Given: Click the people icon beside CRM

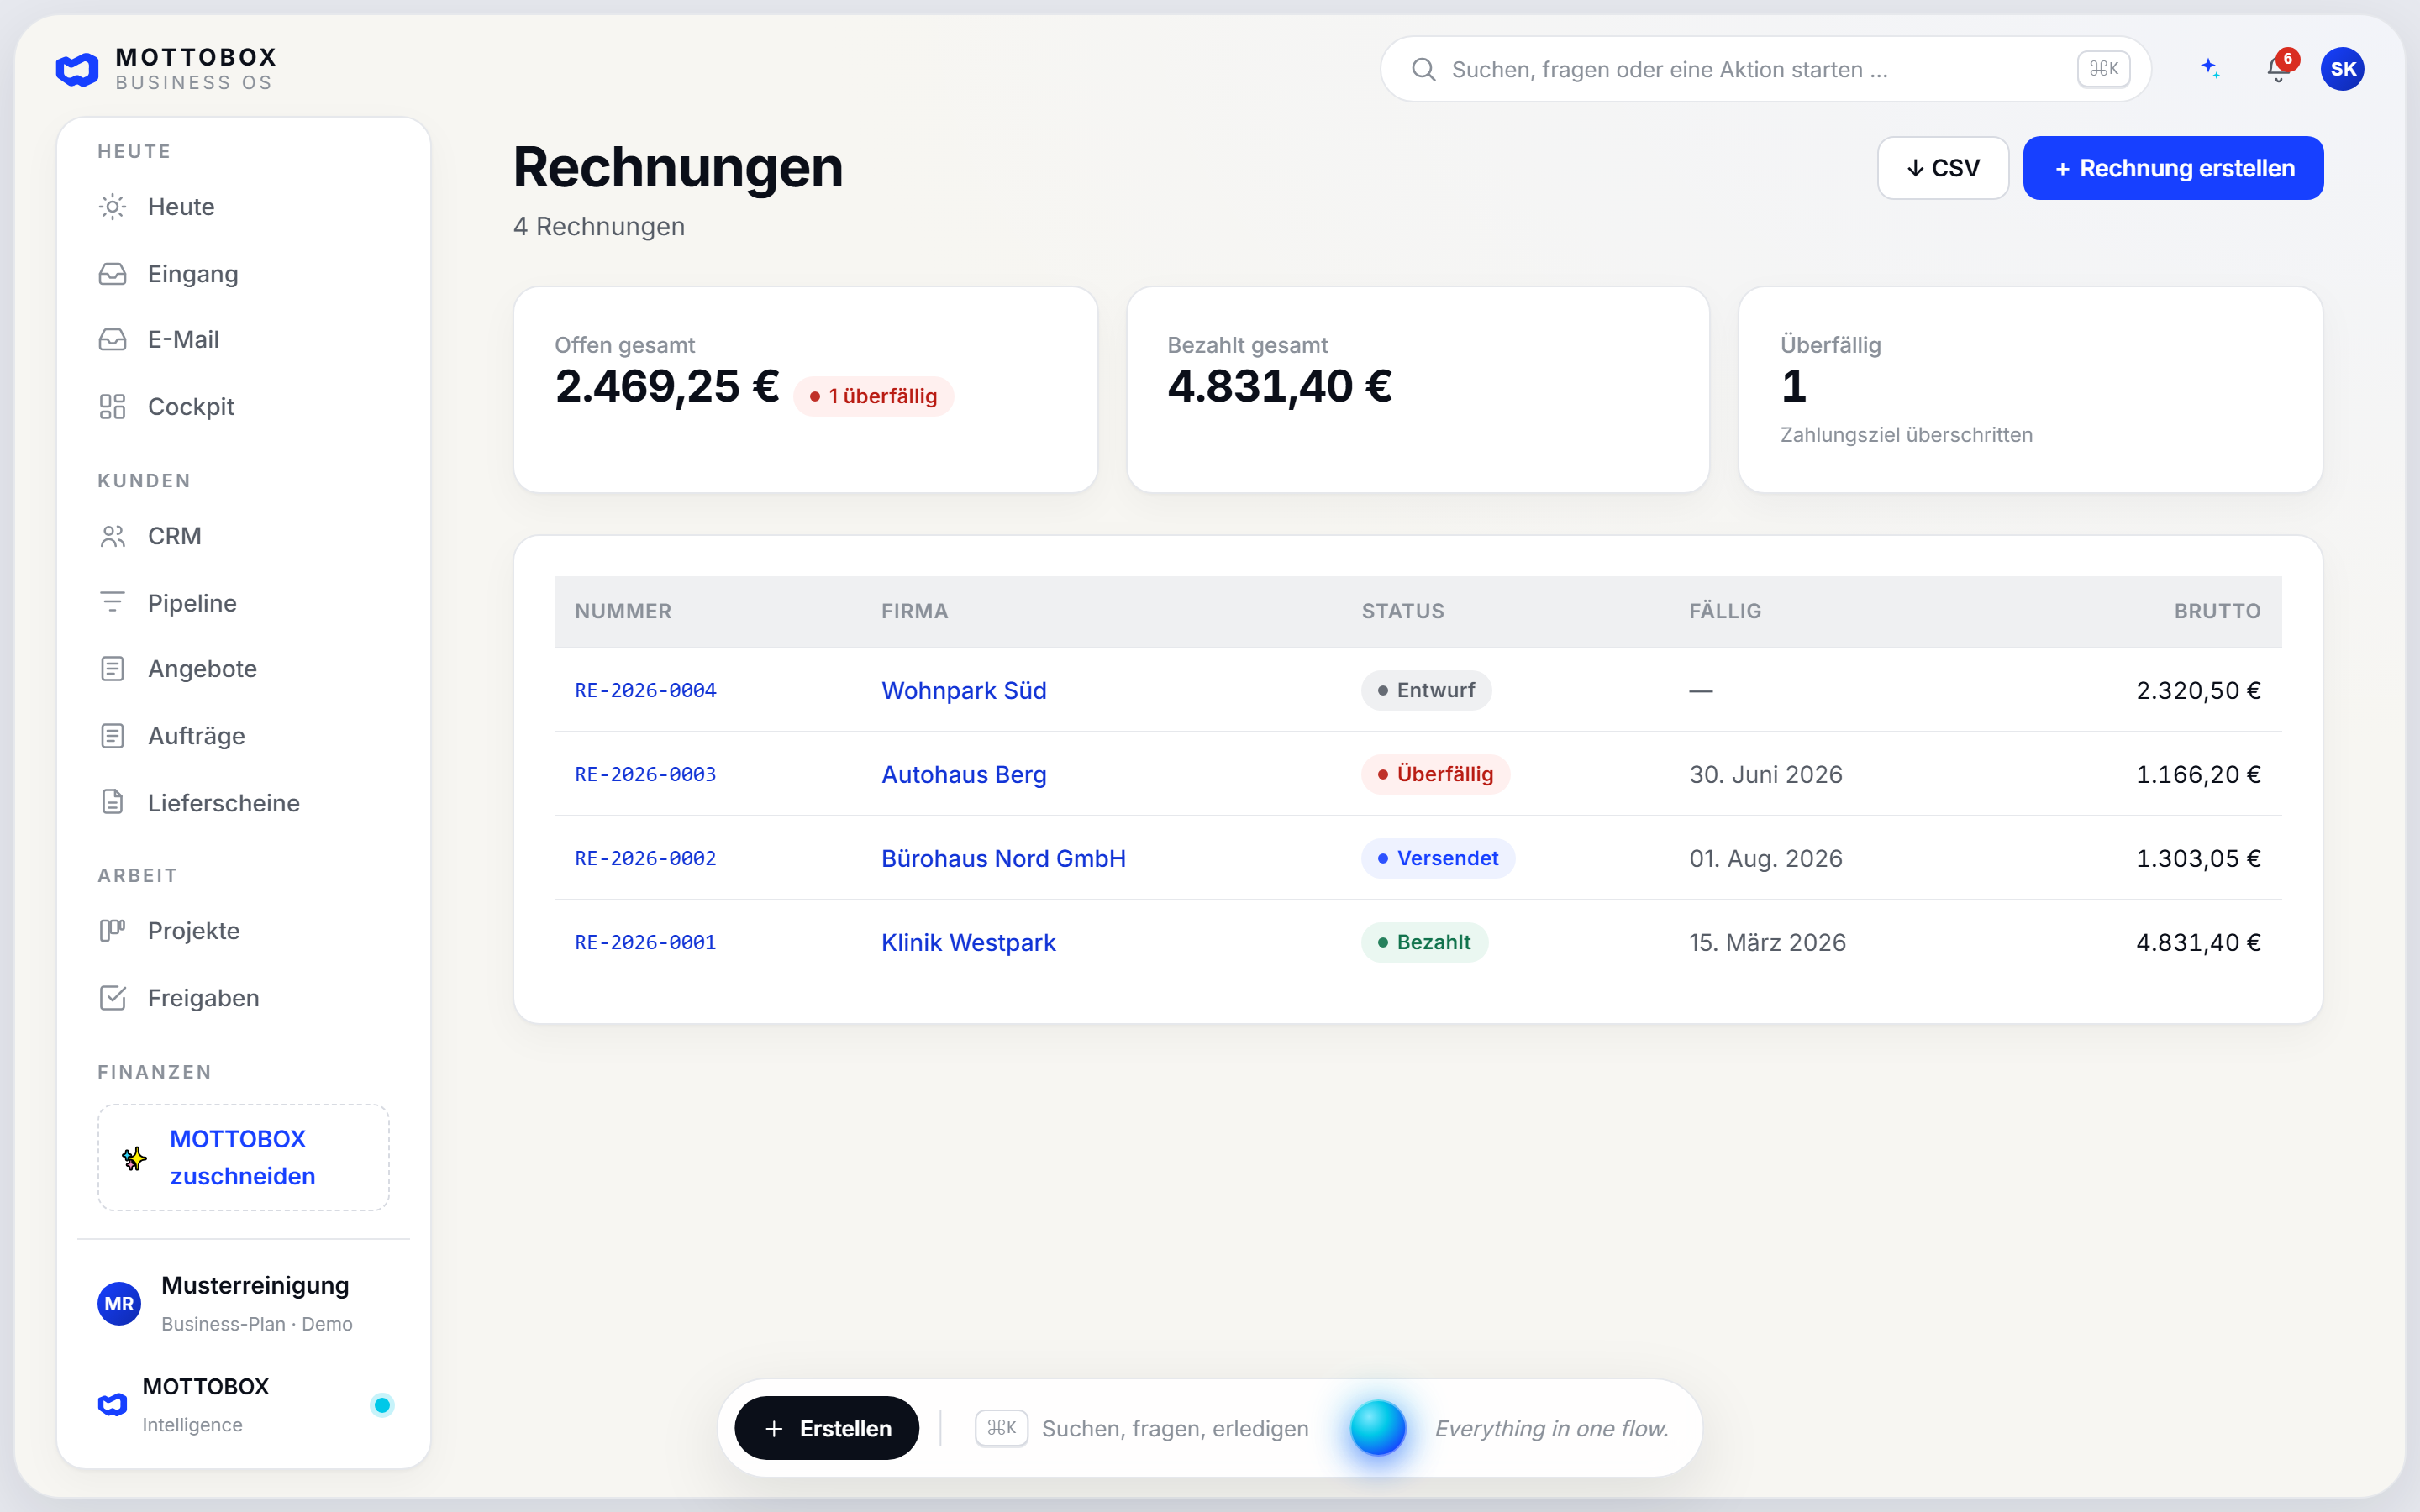Looking at the screenshot, I should click(x=113, y=536).
